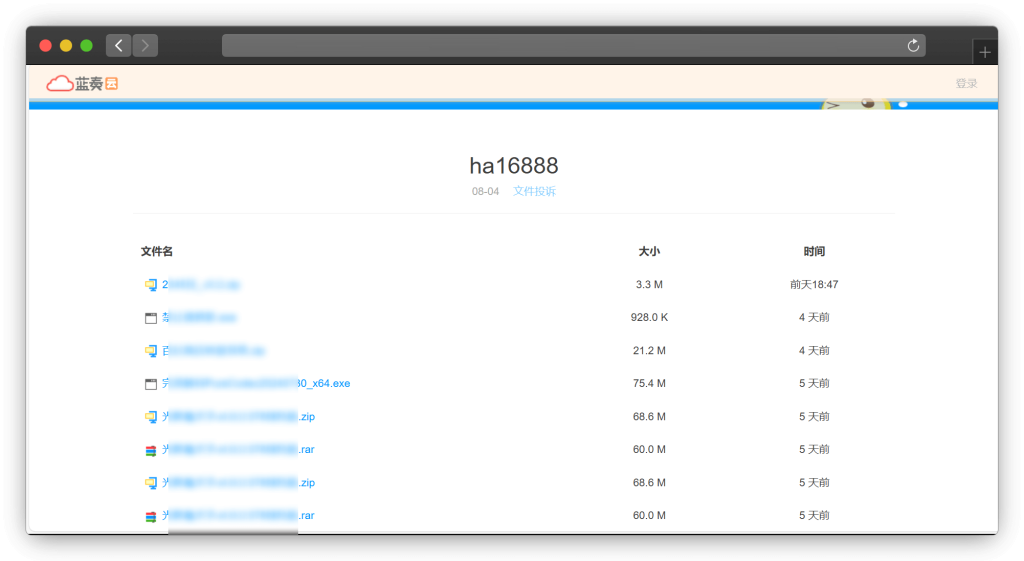The image size is (1024, 561).
Task: Focus the browser address bar
Action: (x=560, y=45)
